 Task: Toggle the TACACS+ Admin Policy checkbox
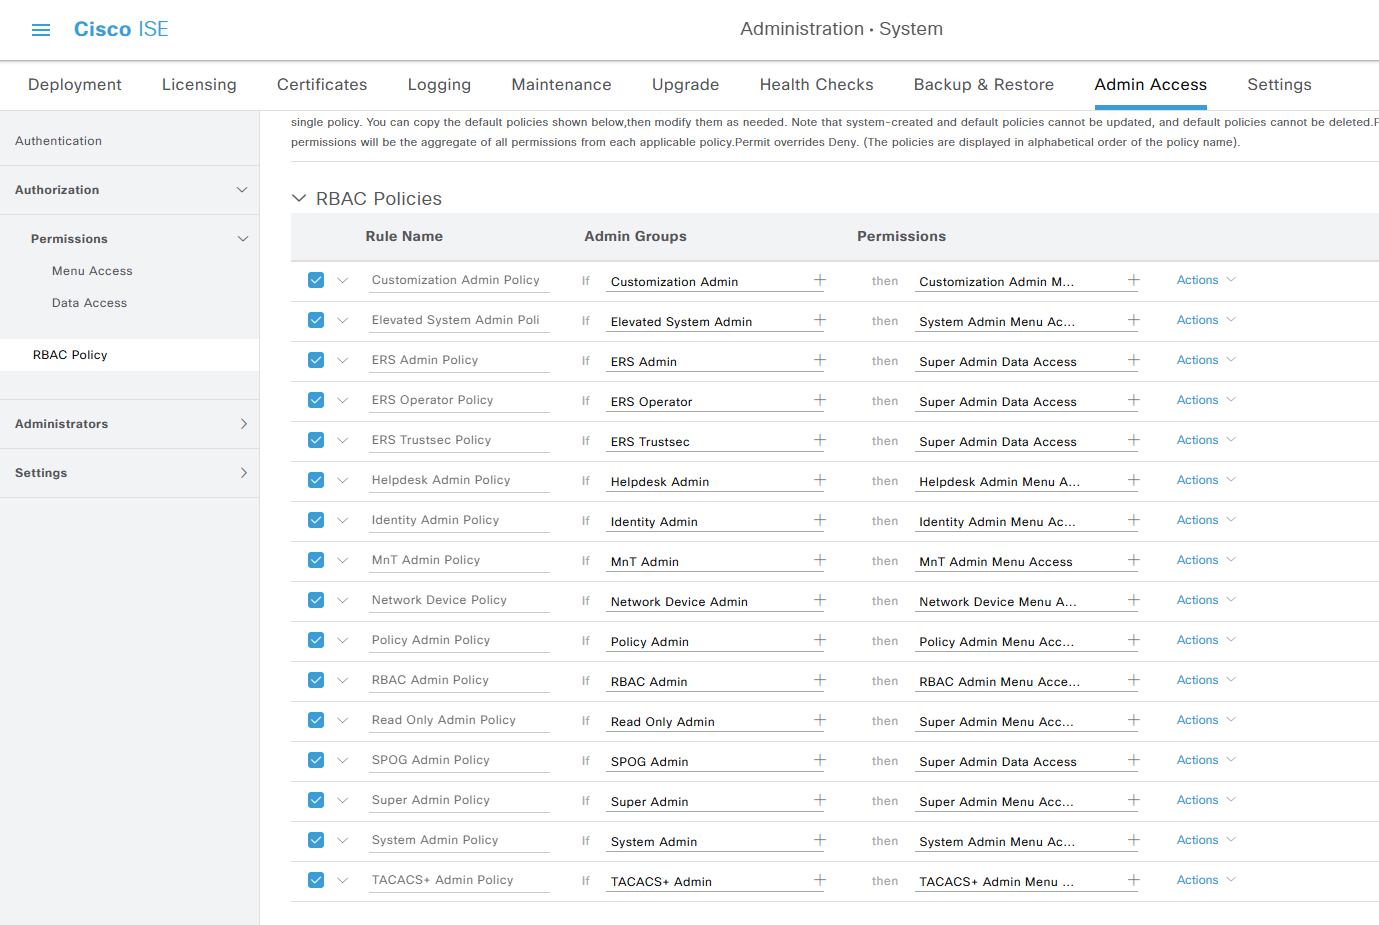click(x=316, y=880)
